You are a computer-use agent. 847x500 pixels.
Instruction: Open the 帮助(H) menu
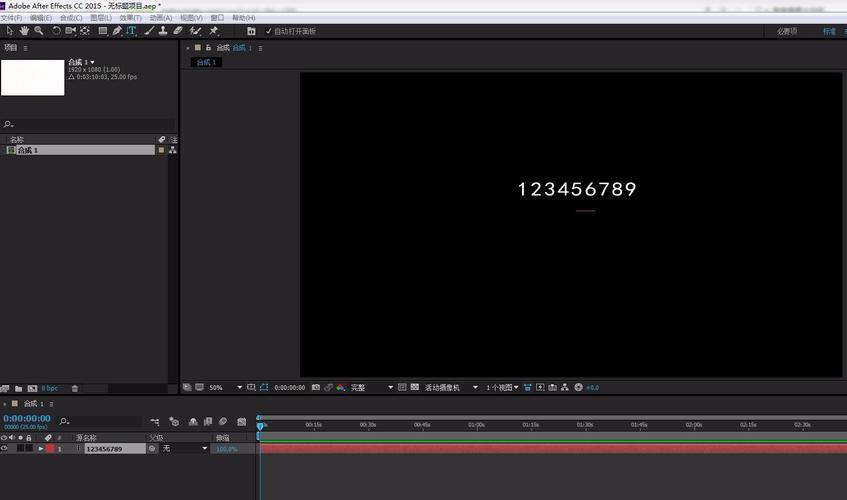coord(244,18)
